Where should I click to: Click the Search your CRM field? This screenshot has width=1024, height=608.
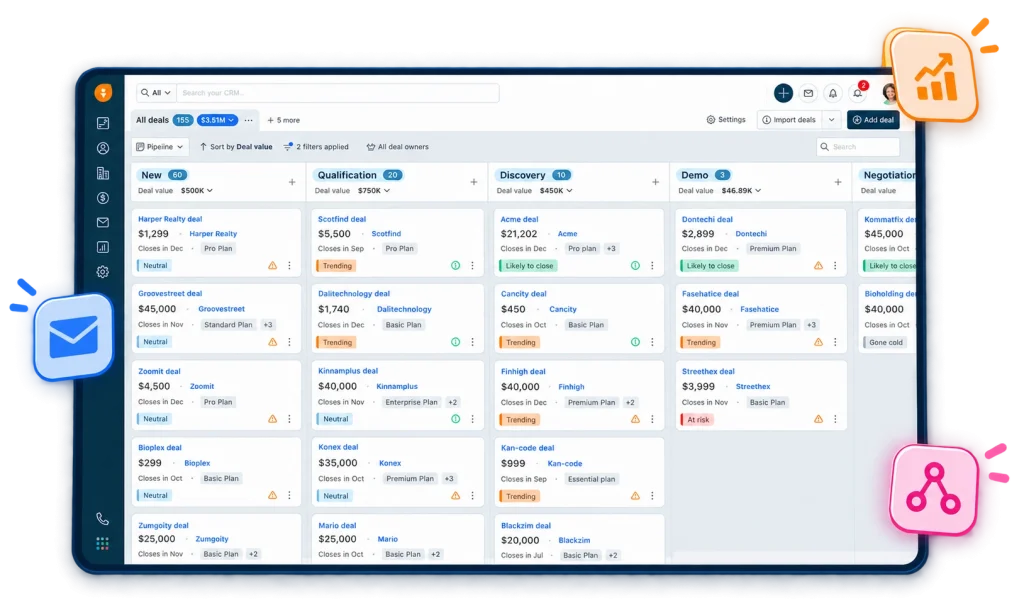pos(338,93)
